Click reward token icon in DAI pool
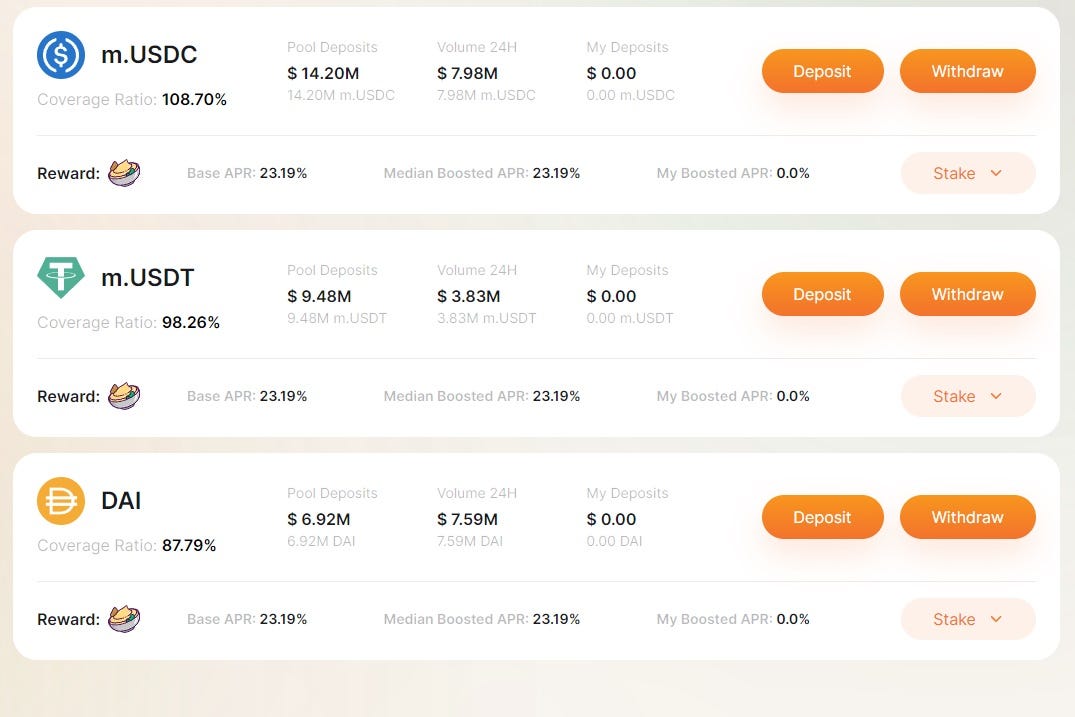The image size is (1075, 717). (x=124, y=618)
